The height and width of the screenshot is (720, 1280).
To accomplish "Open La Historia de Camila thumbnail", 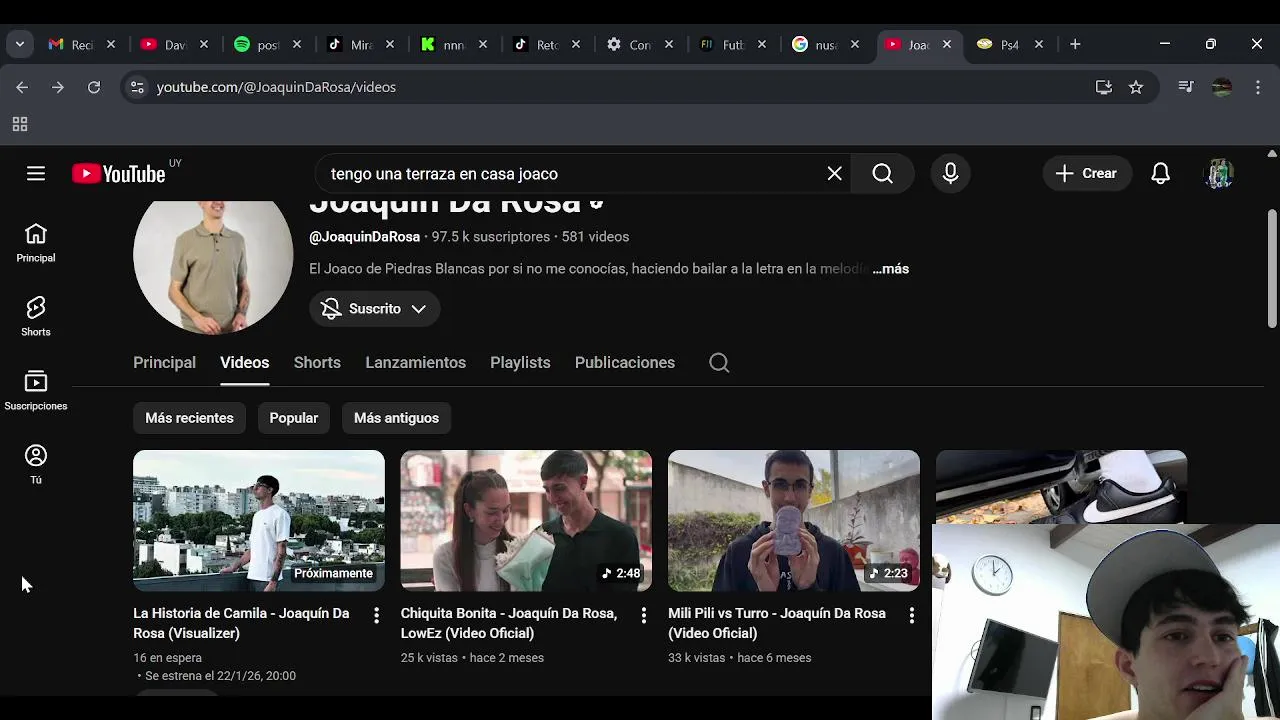I will click(x=259, y=521).
